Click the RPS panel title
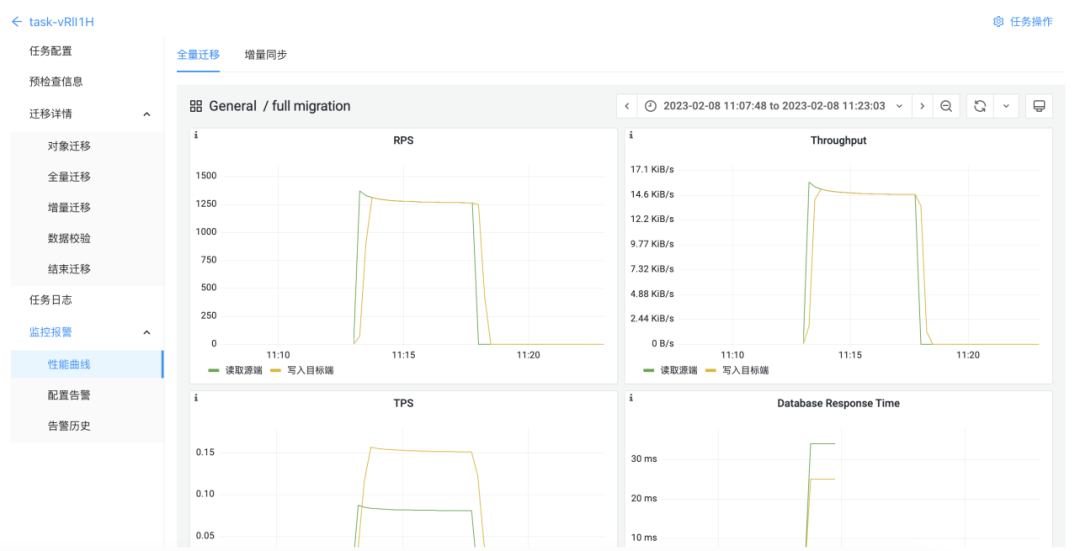This screenshot has height=551, width=1080. click(404, 141)
